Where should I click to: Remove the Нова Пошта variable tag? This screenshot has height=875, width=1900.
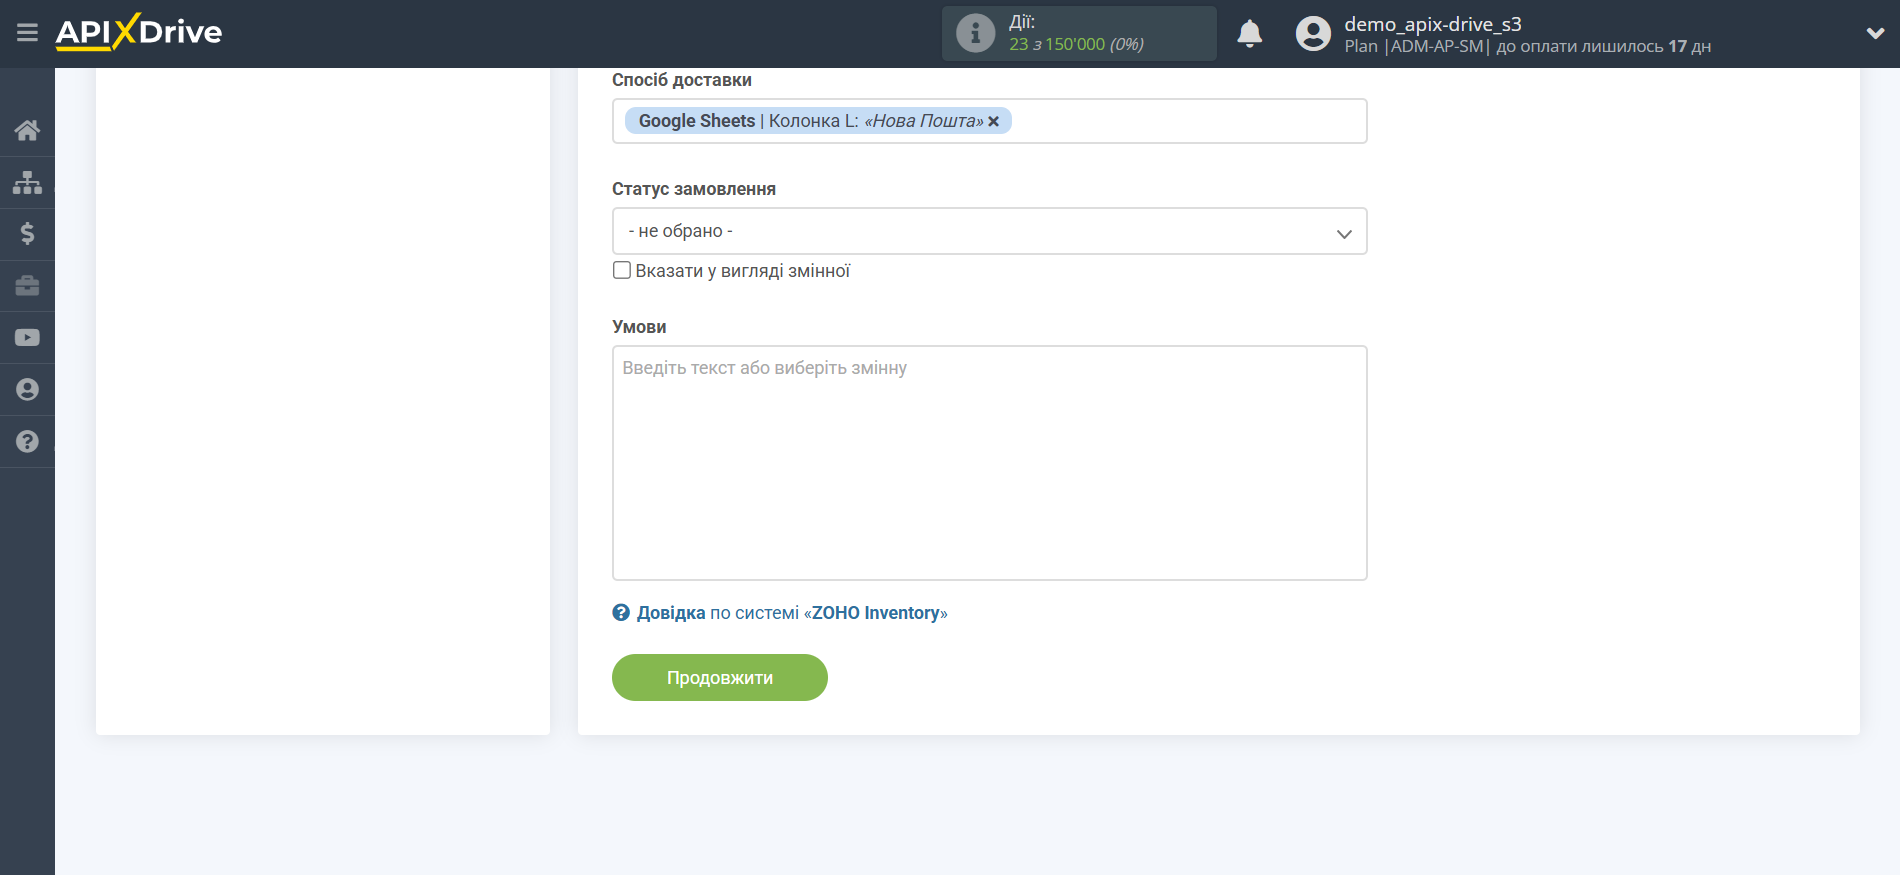pyautogui.click(x=993, y=121)
